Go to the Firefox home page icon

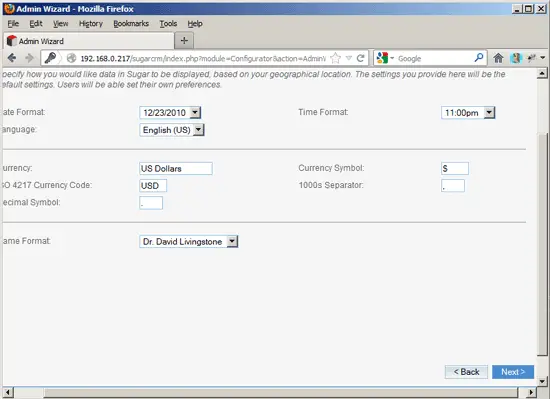(x=498, y=58)
